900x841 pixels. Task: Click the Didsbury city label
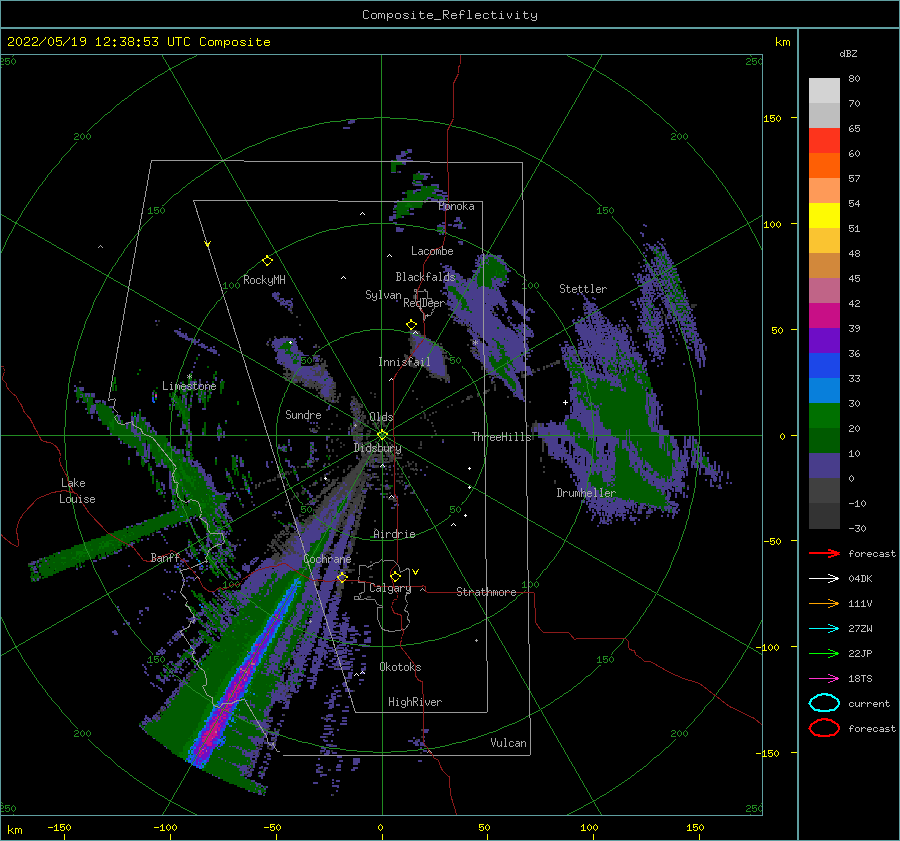(377, 448)
